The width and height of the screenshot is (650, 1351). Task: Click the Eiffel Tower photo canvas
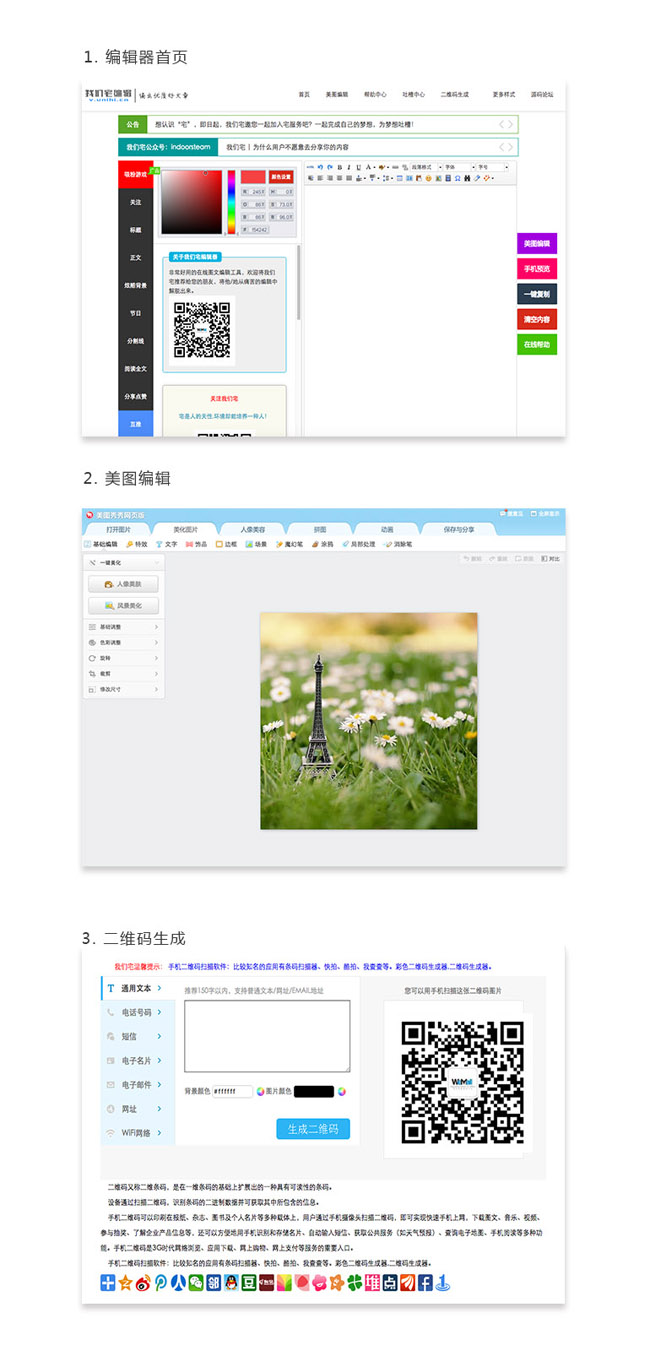368,720
